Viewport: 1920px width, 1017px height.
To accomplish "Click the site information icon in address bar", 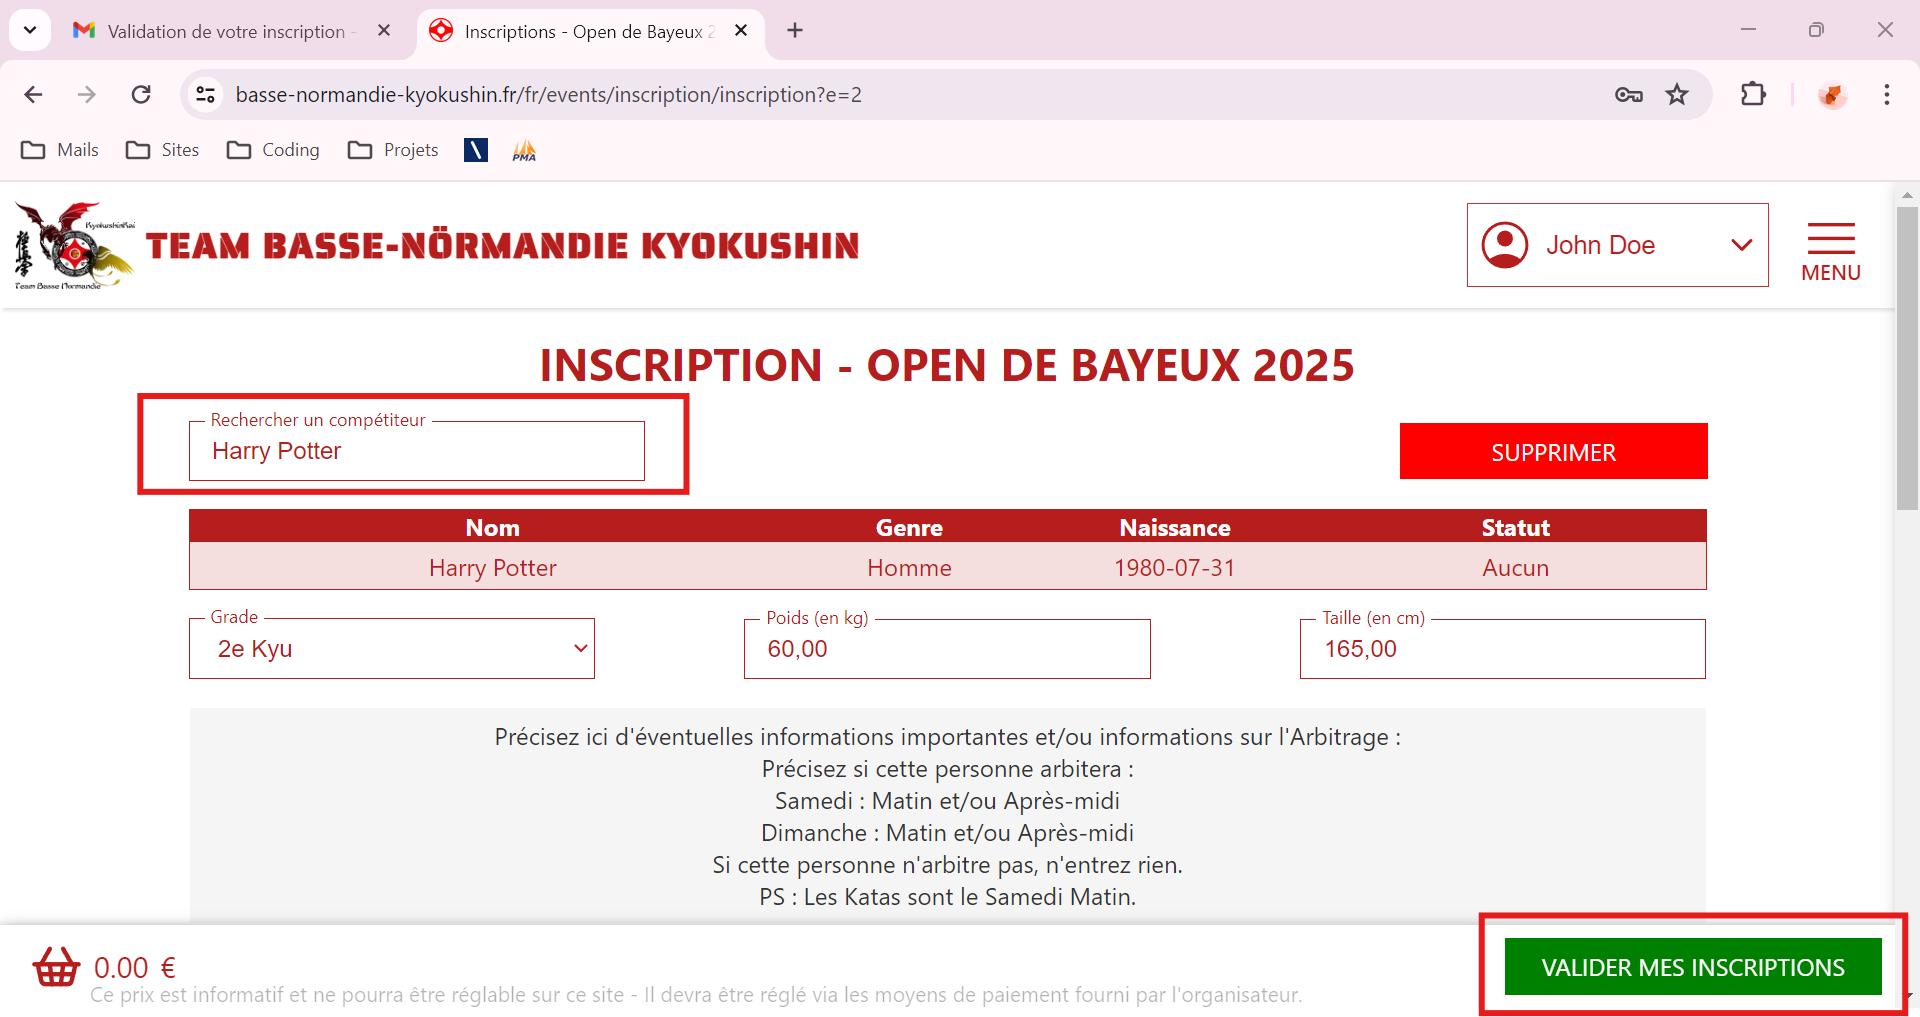I will [205, 95].
